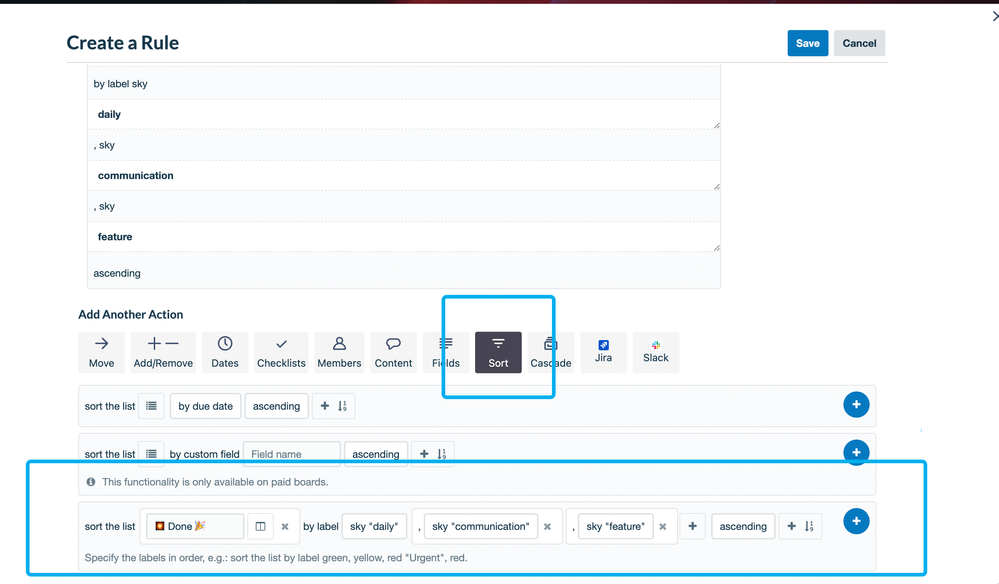Edit the Done list name field
The image size is (999, 584).
pyautogui.click(x=195, y=526)
